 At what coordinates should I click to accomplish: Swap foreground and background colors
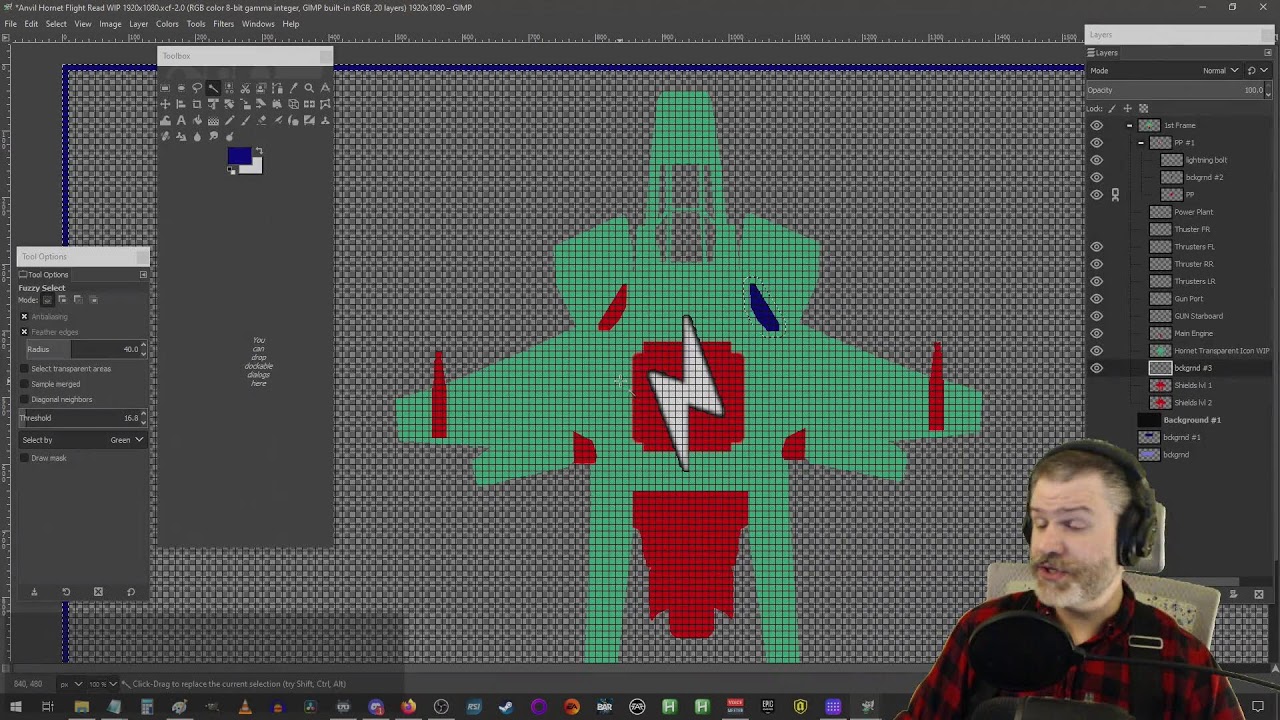(x=258, y=151)
